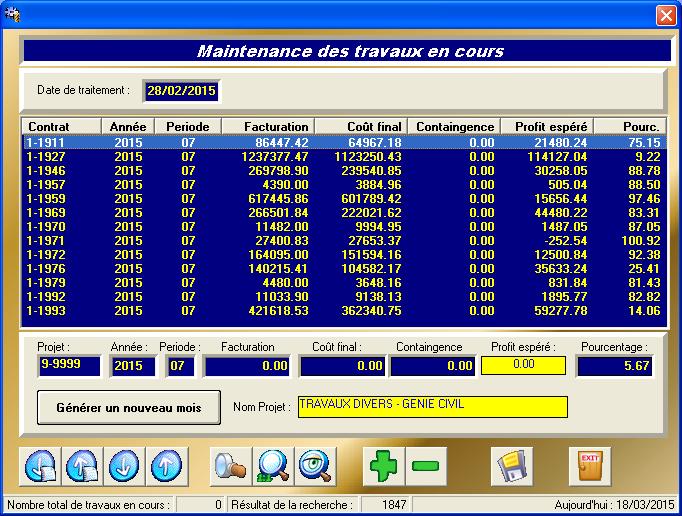
Task: Select contract row 1-1971
Action: 46,241
